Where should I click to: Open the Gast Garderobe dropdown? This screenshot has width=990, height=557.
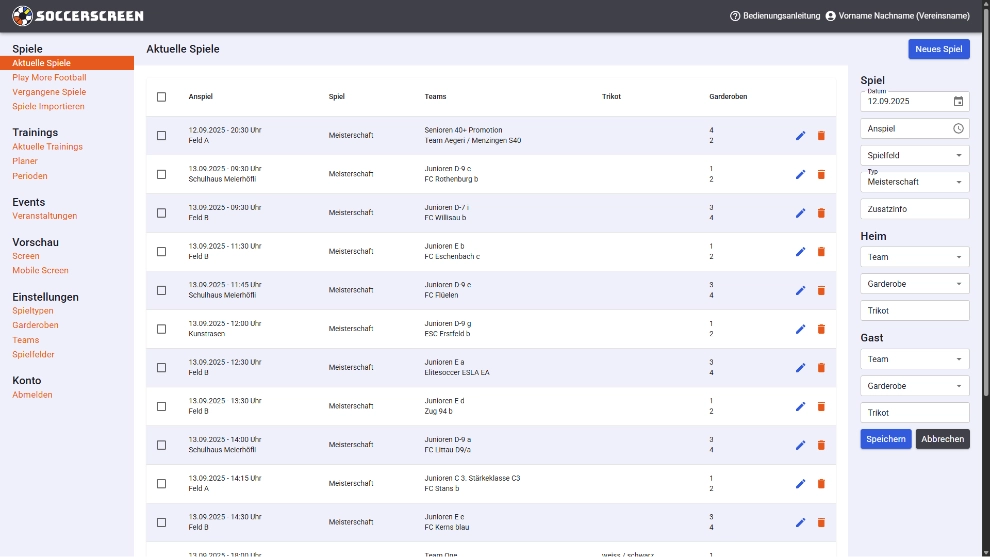[x=914, y=386]
